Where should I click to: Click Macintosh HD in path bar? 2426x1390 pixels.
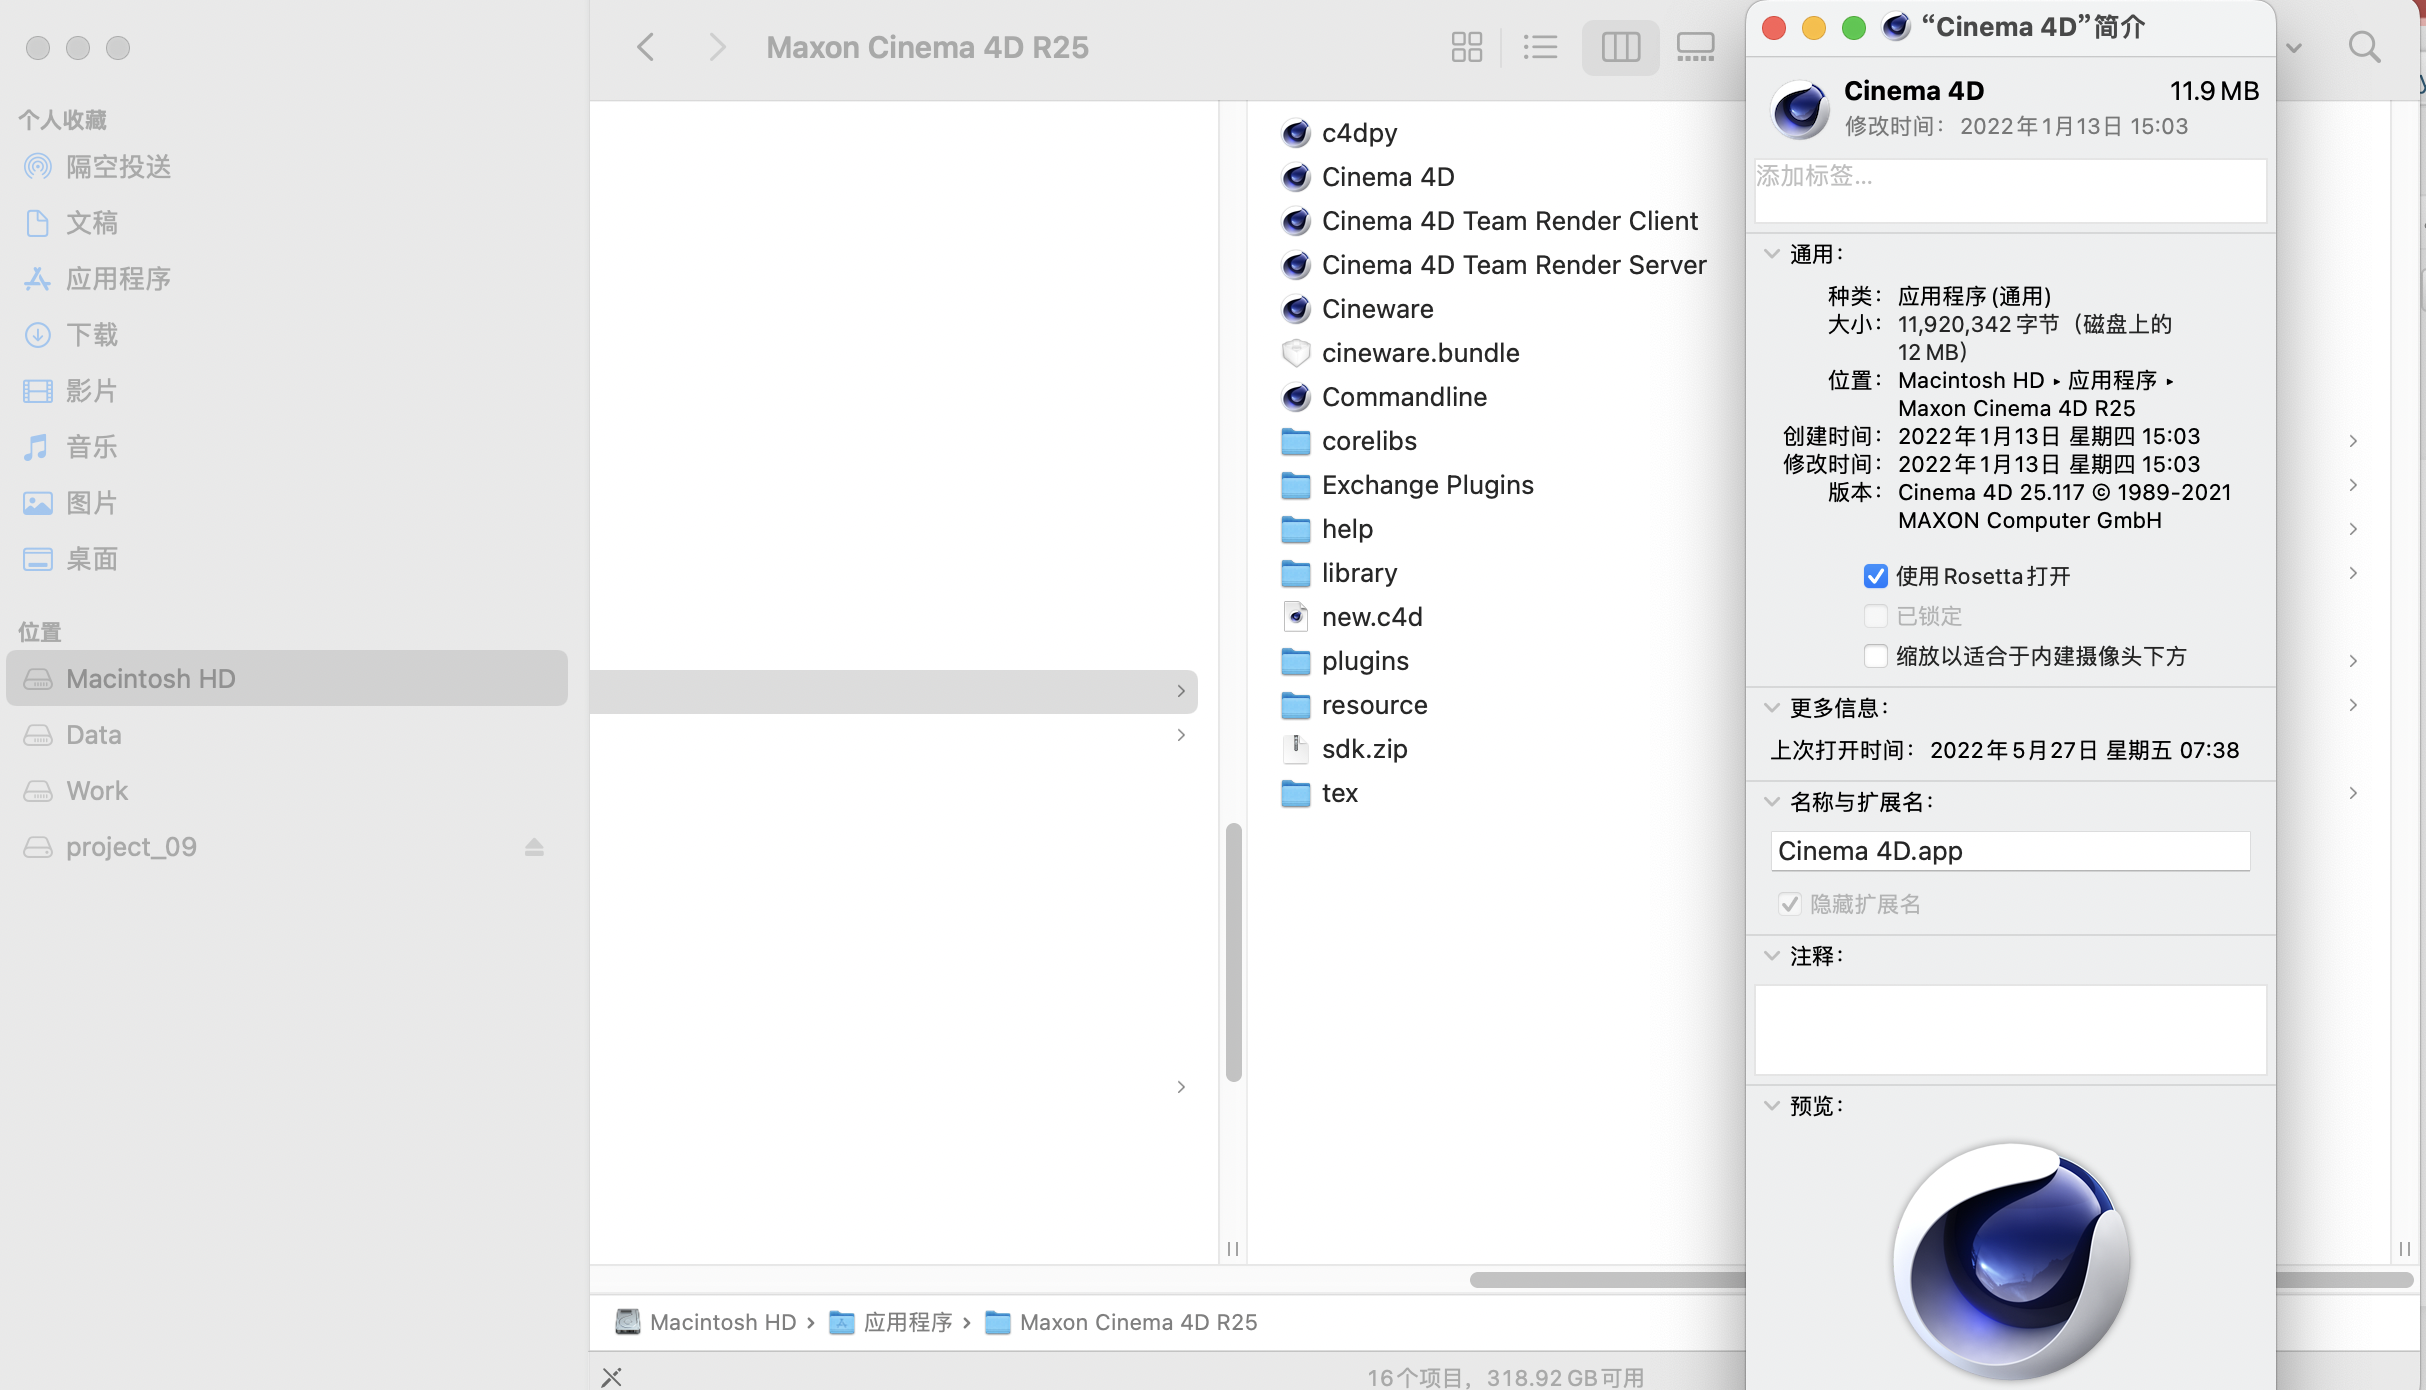722,1322
